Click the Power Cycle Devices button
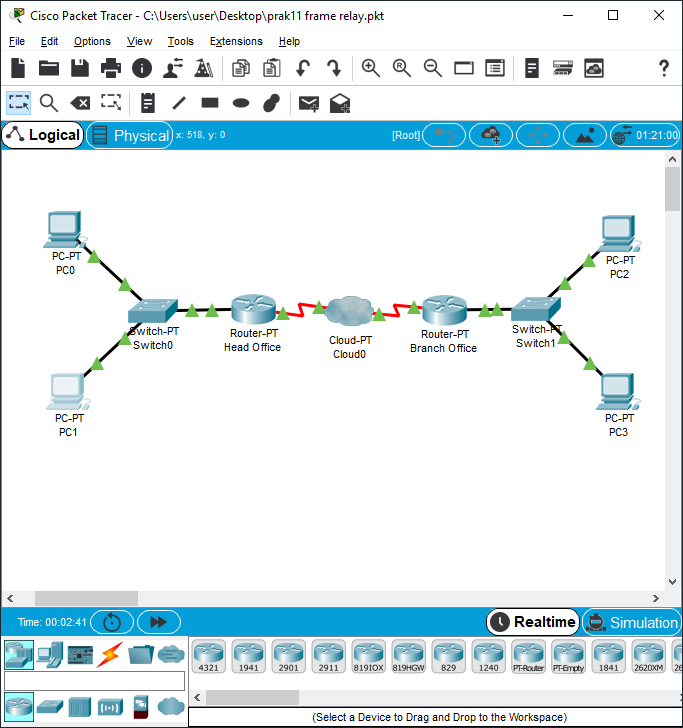 112,622
